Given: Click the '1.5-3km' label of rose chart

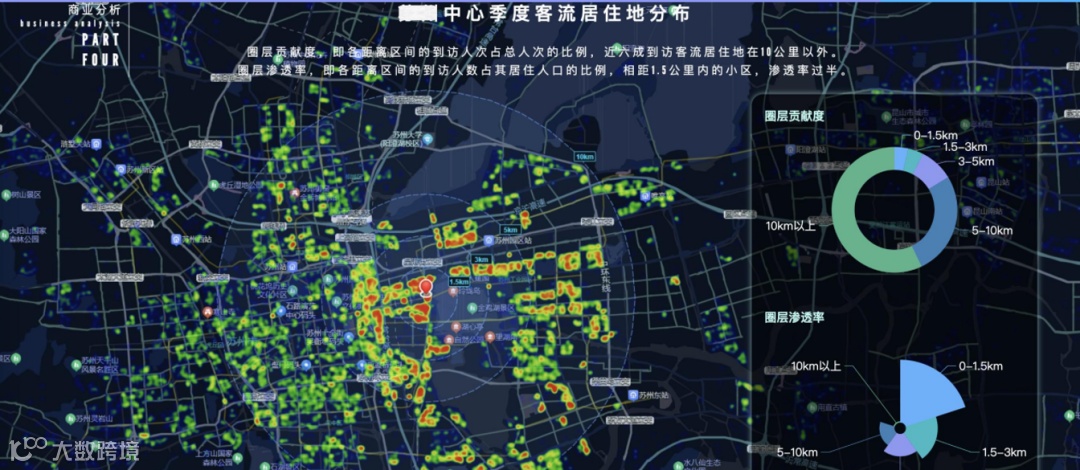Looking at the screenshot, I should pos(1004,453).
